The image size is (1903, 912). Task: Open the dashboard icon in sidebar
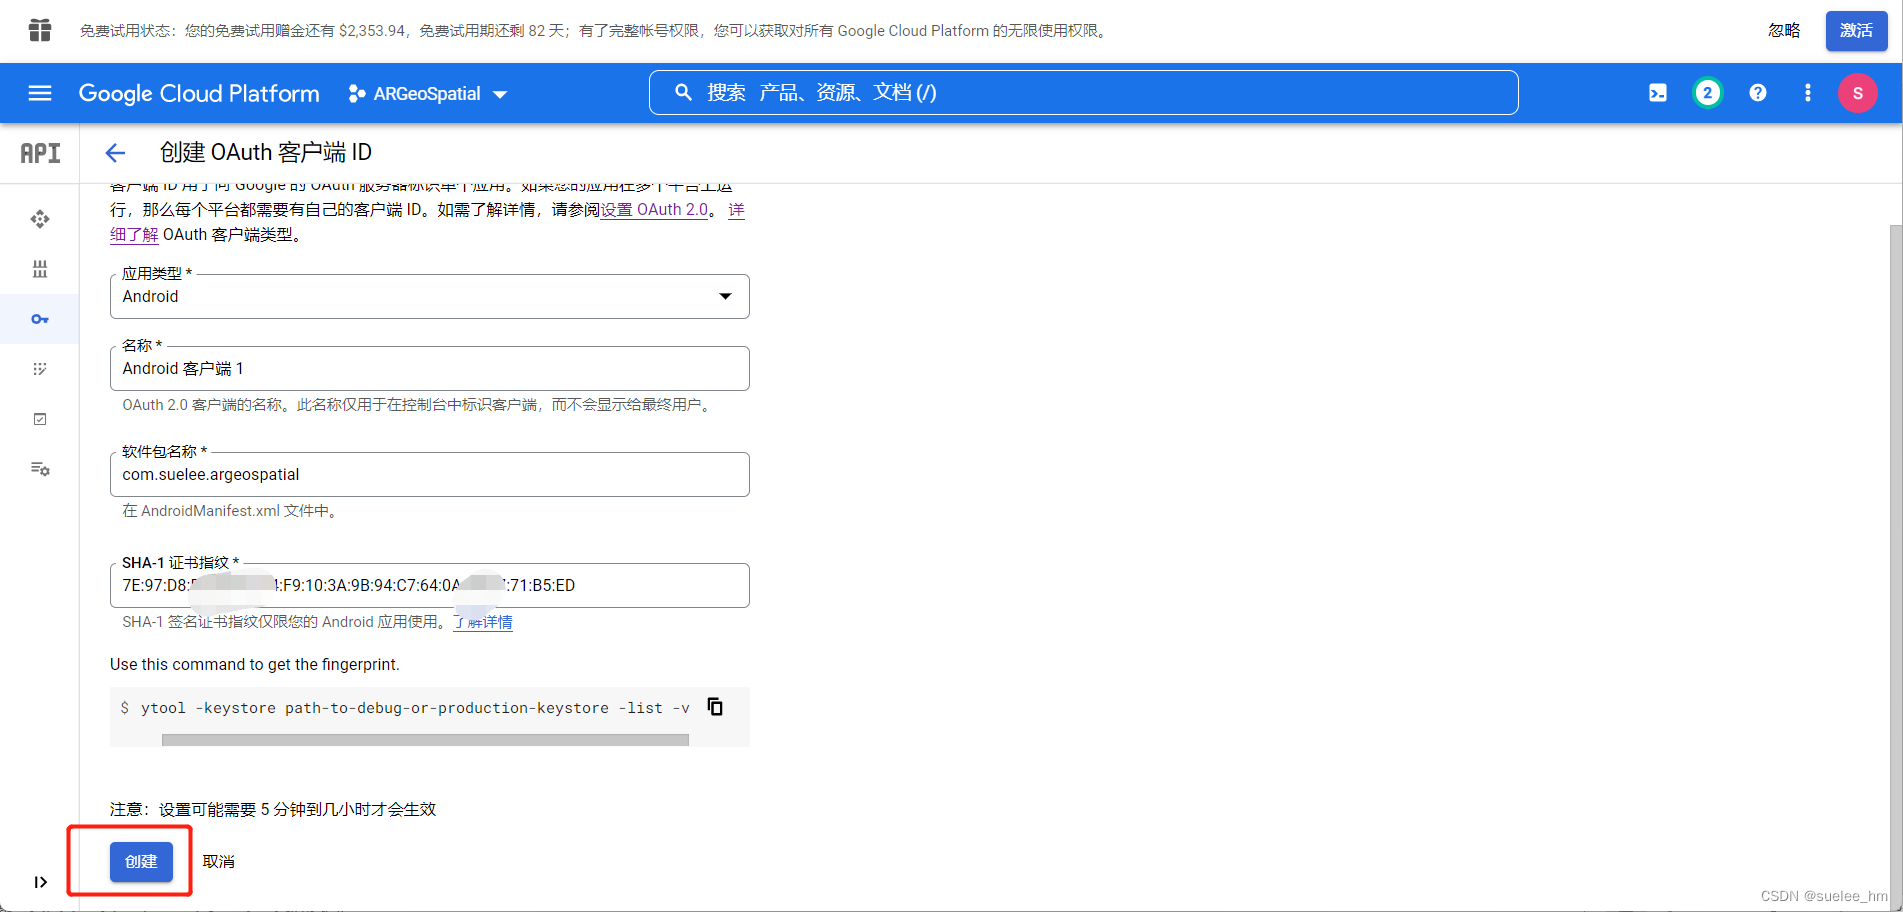click(40, 219)
